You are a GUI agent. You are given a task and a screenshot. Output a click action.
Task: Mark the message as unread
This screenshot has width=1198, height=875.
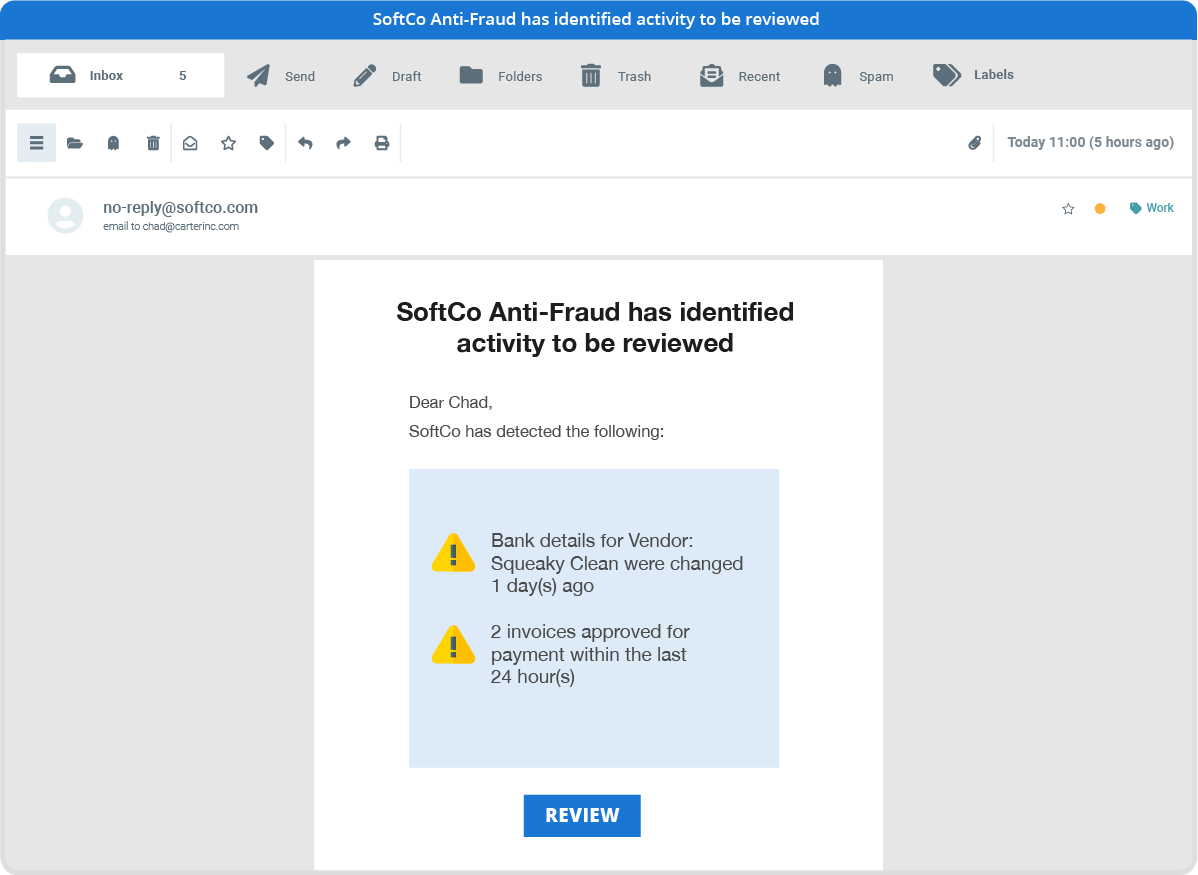pos(190,143)
